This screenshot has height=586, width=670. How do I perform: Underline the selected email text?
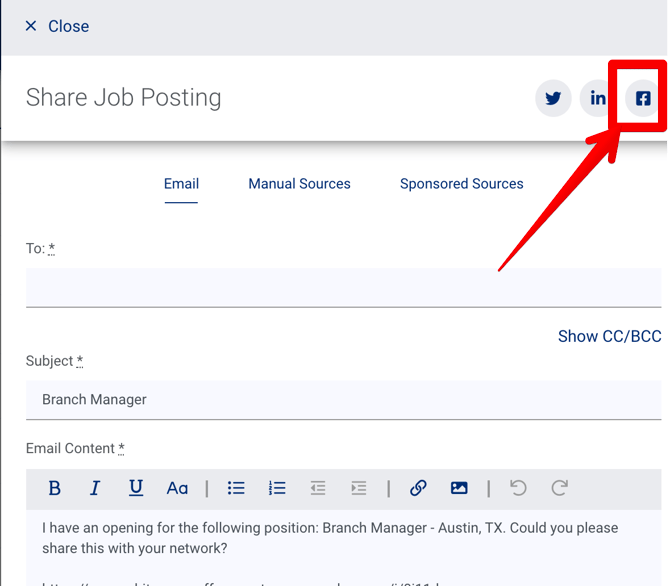[x=136, y=488]
